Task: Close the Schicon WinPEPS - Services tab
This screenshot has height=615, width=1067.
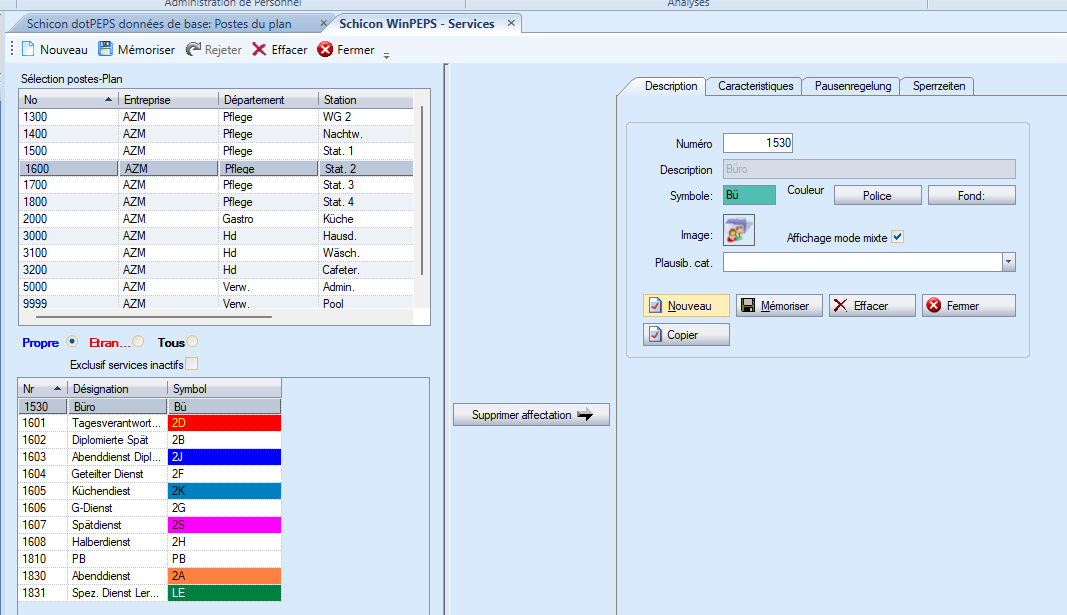Action: pyautogui.click(x=511, y=23)
